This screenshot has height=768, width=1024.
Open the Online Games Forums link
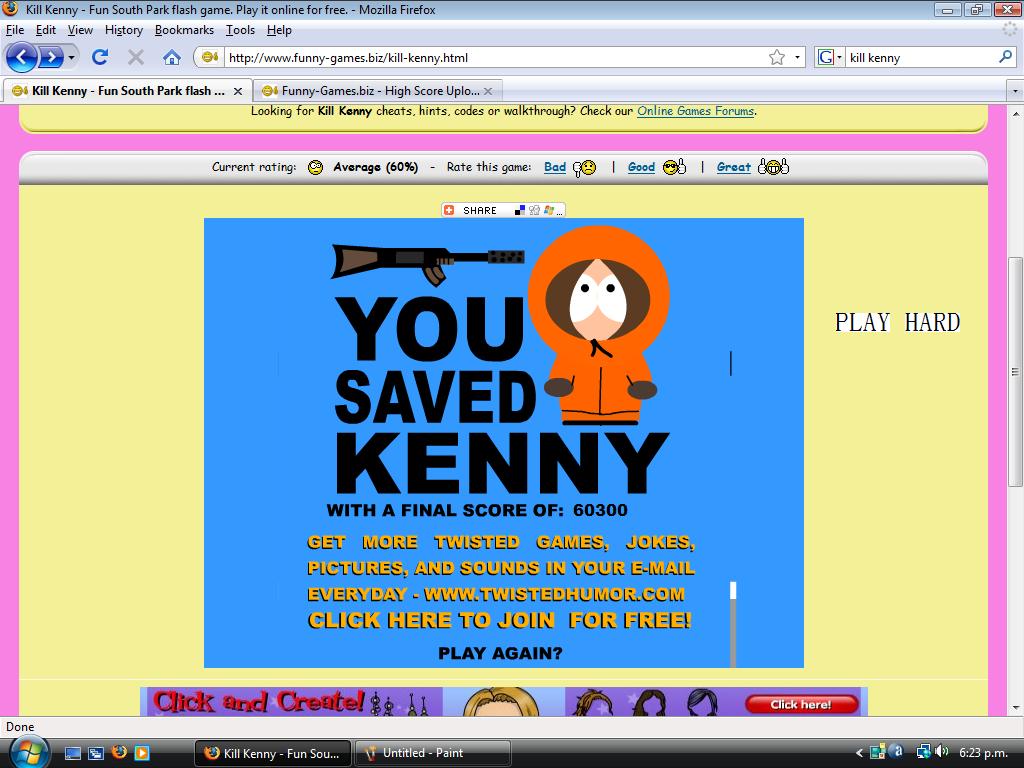tap(696, 111)
